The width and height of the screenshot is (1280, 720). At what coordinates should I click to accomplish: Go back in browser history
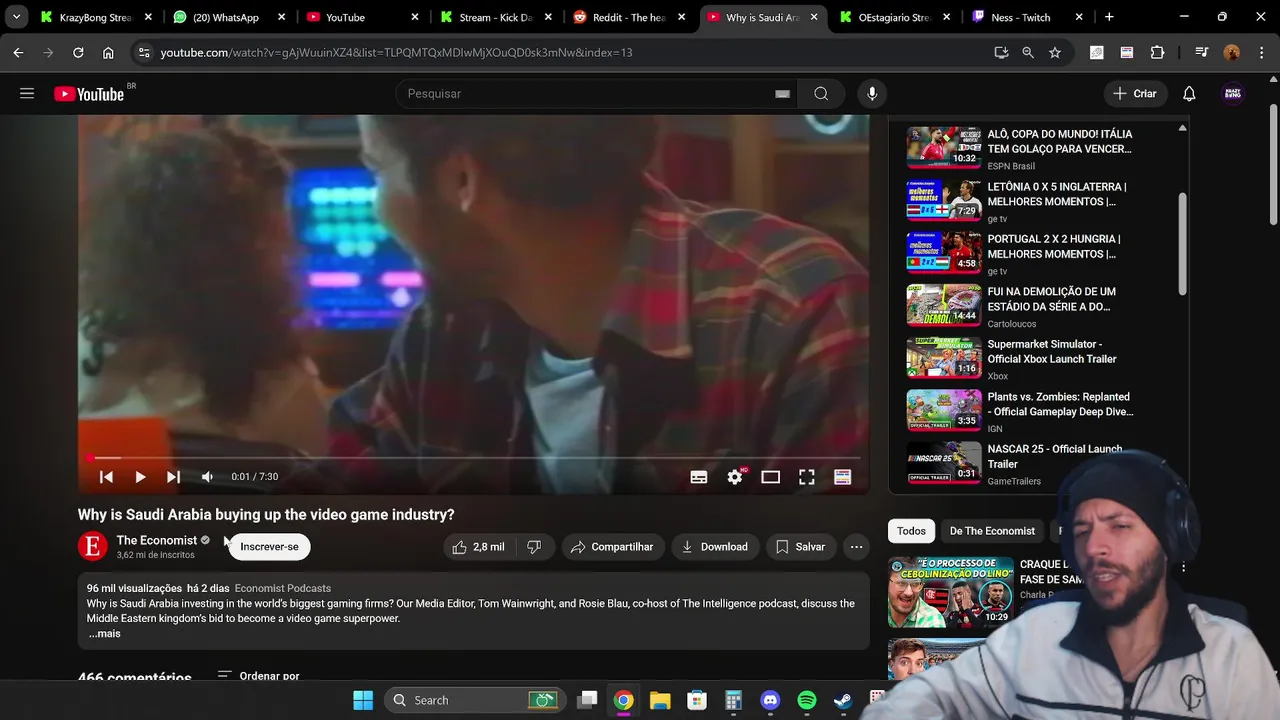pos(18,52)
